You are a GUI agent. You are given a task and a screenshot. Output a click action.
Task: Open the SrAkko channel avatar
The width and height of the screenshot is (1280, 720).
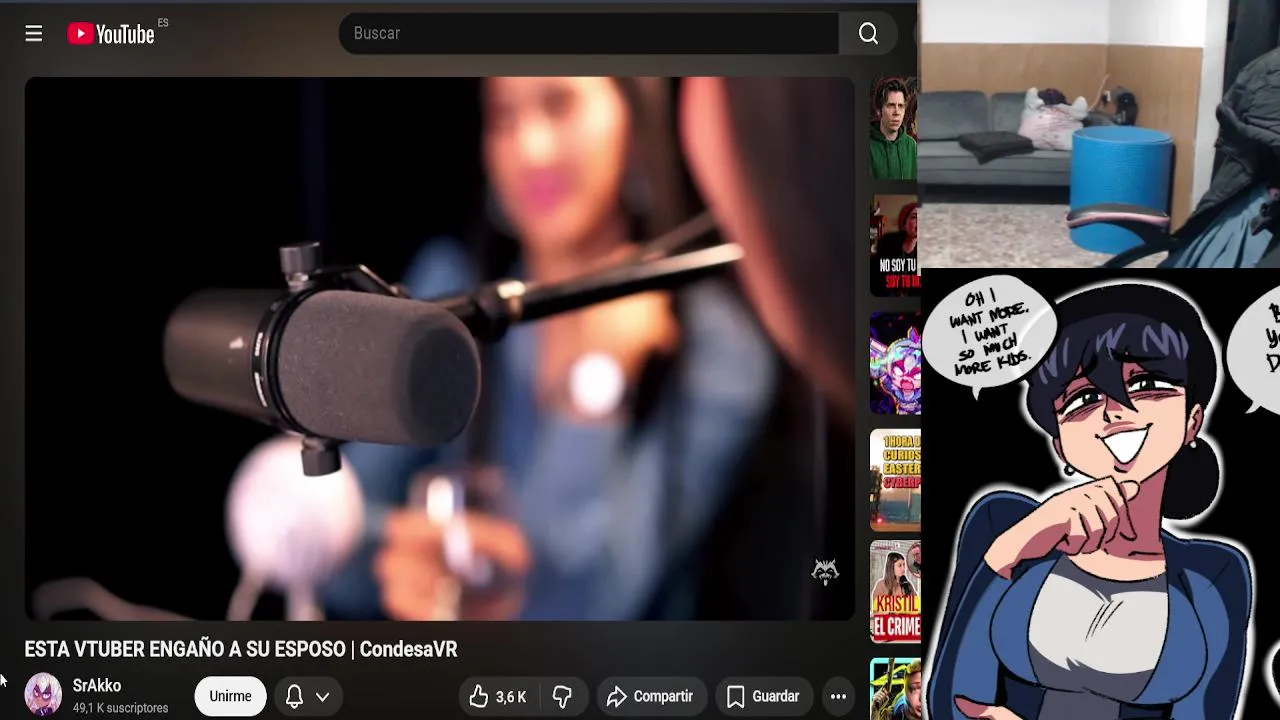[x=43, y=695]
